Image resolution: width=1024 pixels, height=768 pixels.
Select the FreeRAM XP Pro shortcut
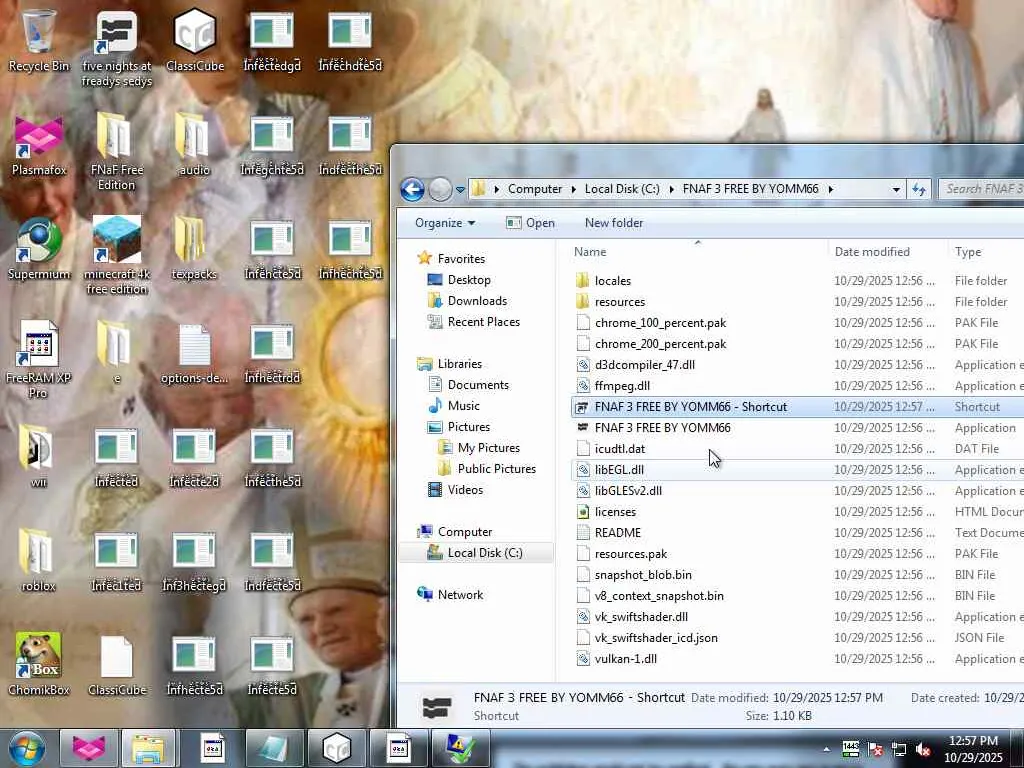38,359
